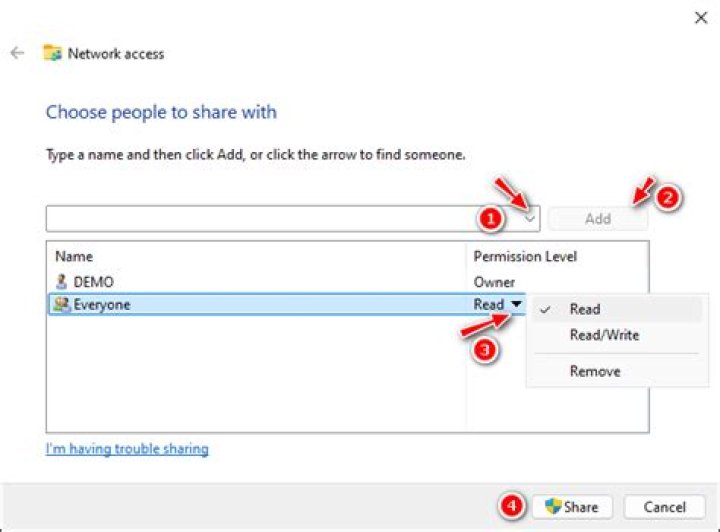
Task: Select Read permission from the menu
Action: tap(585, 310)
